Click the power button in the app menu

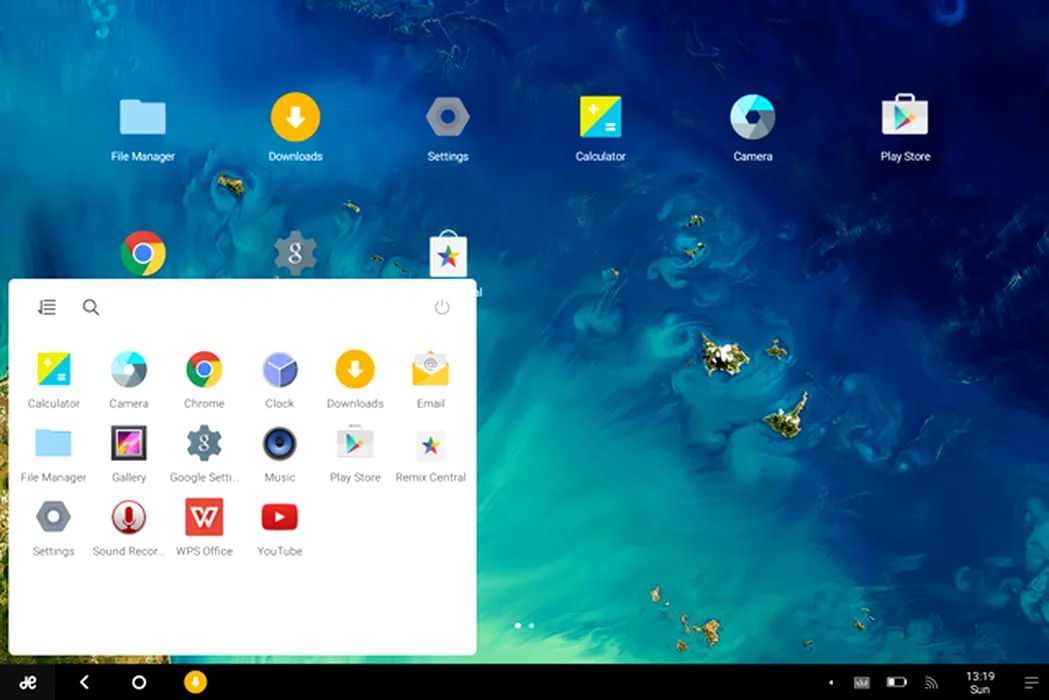coord(442,307)
